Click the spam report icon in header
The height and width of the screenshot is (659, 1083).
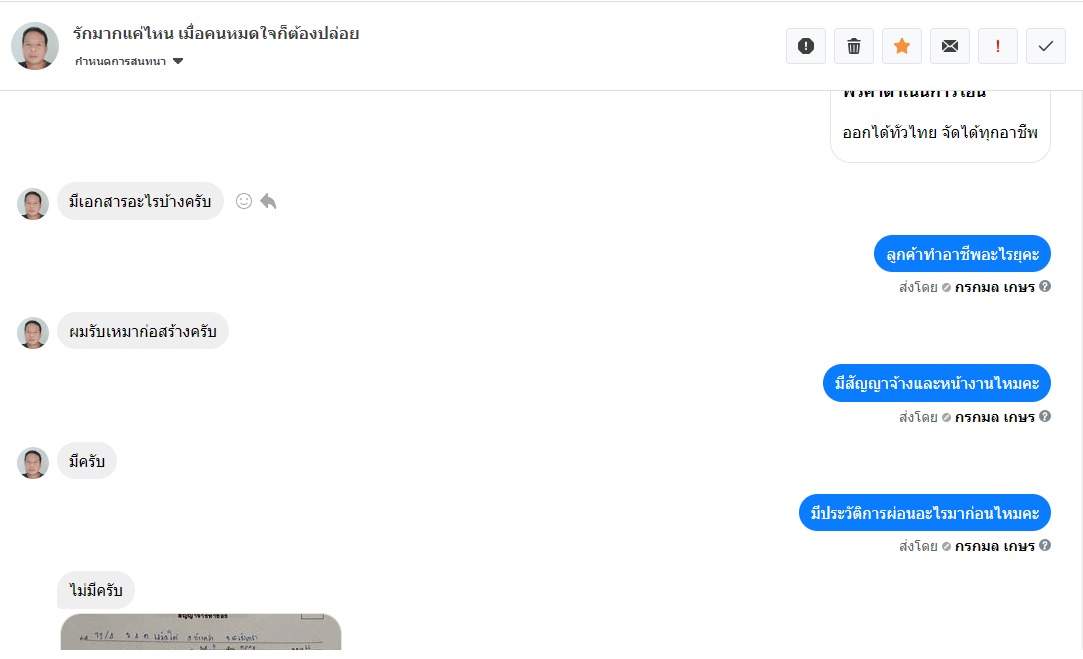coord(805,46)
